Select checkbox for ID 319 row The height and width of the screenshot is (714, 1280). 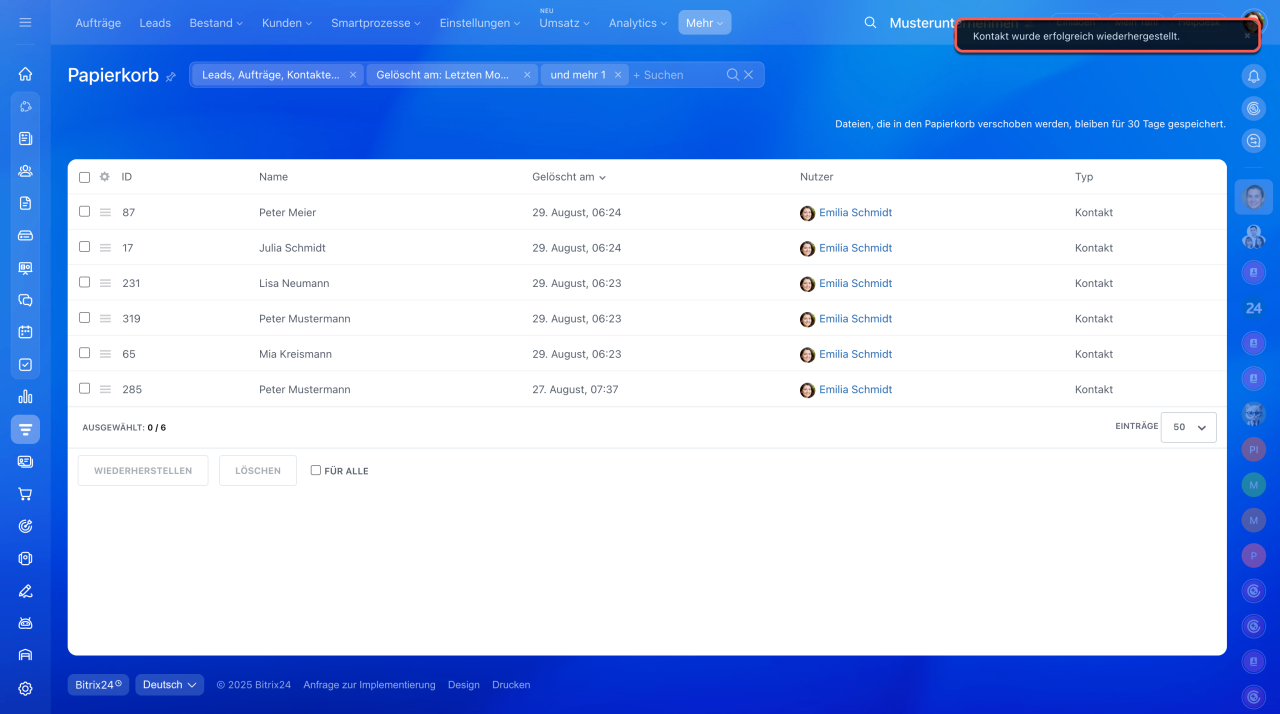pos(84,318)
